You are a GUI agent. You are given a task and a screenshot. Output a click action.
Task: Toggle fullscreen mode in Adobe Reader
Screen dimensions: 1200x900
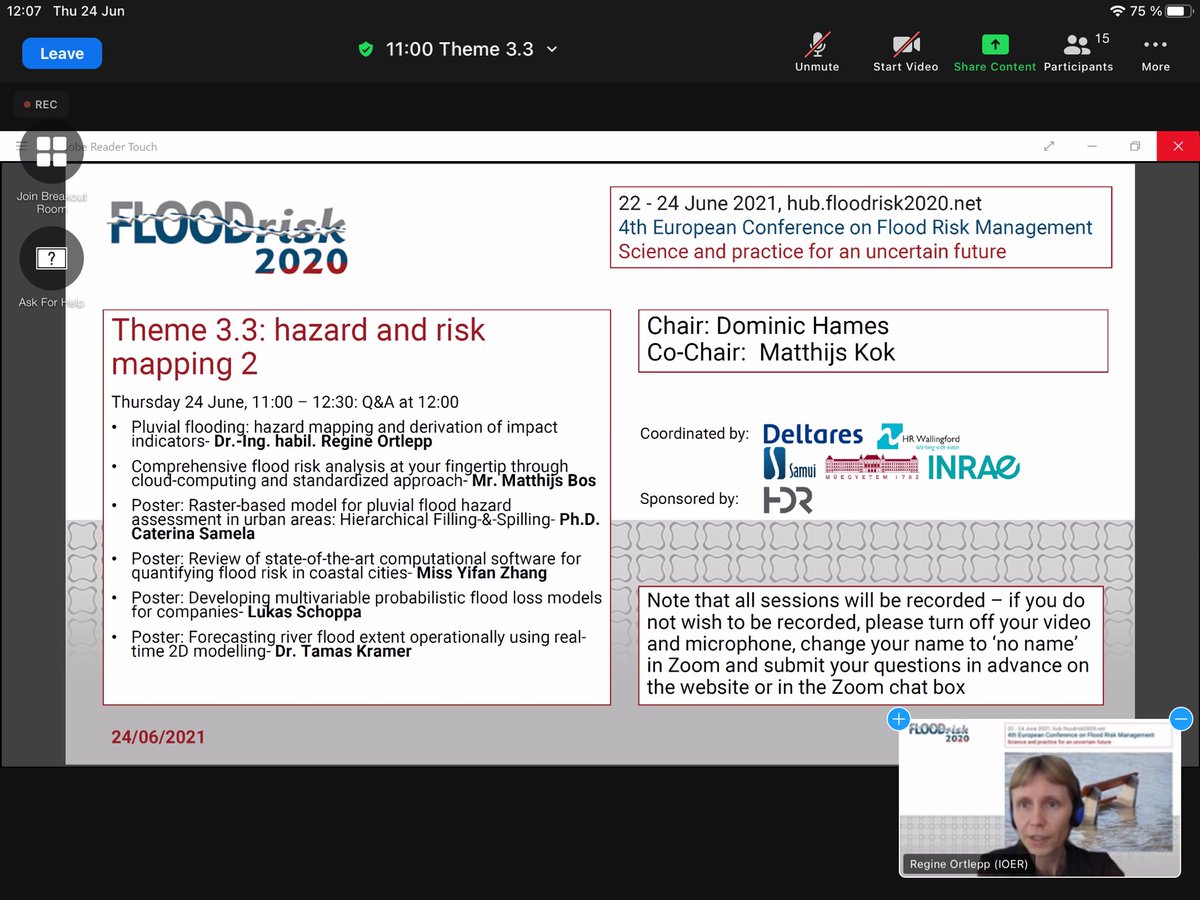click(x=1049, y=146)
